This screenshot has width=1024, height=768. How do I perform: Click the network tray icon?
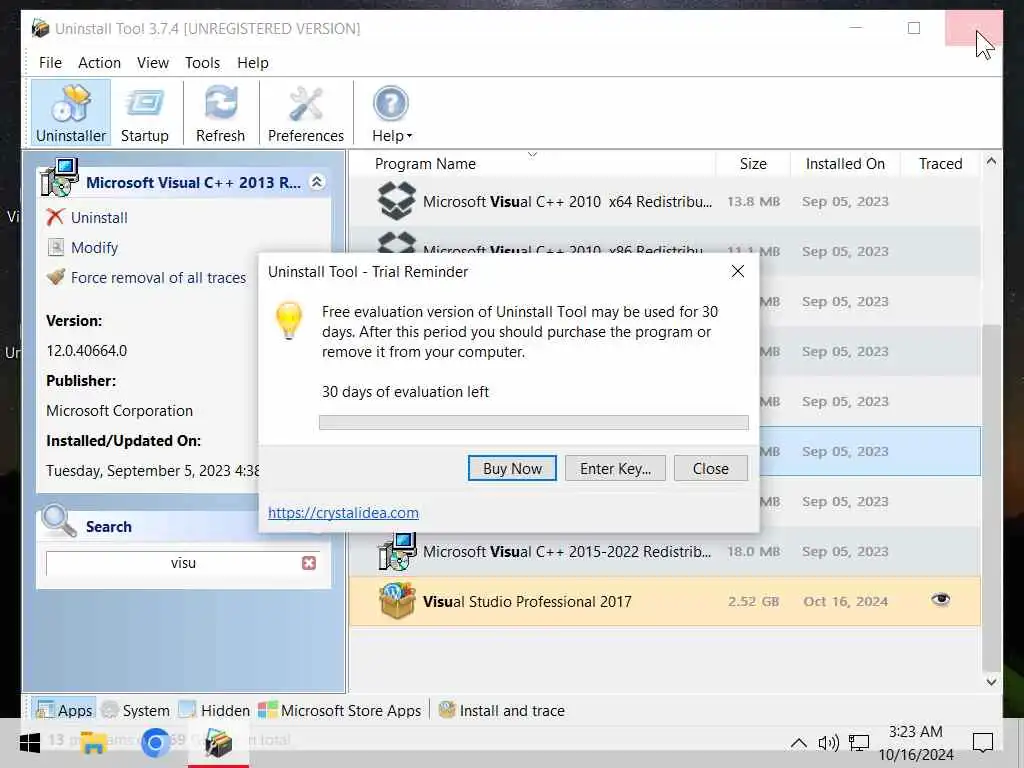pyautogui.click(x=859, y=743)
